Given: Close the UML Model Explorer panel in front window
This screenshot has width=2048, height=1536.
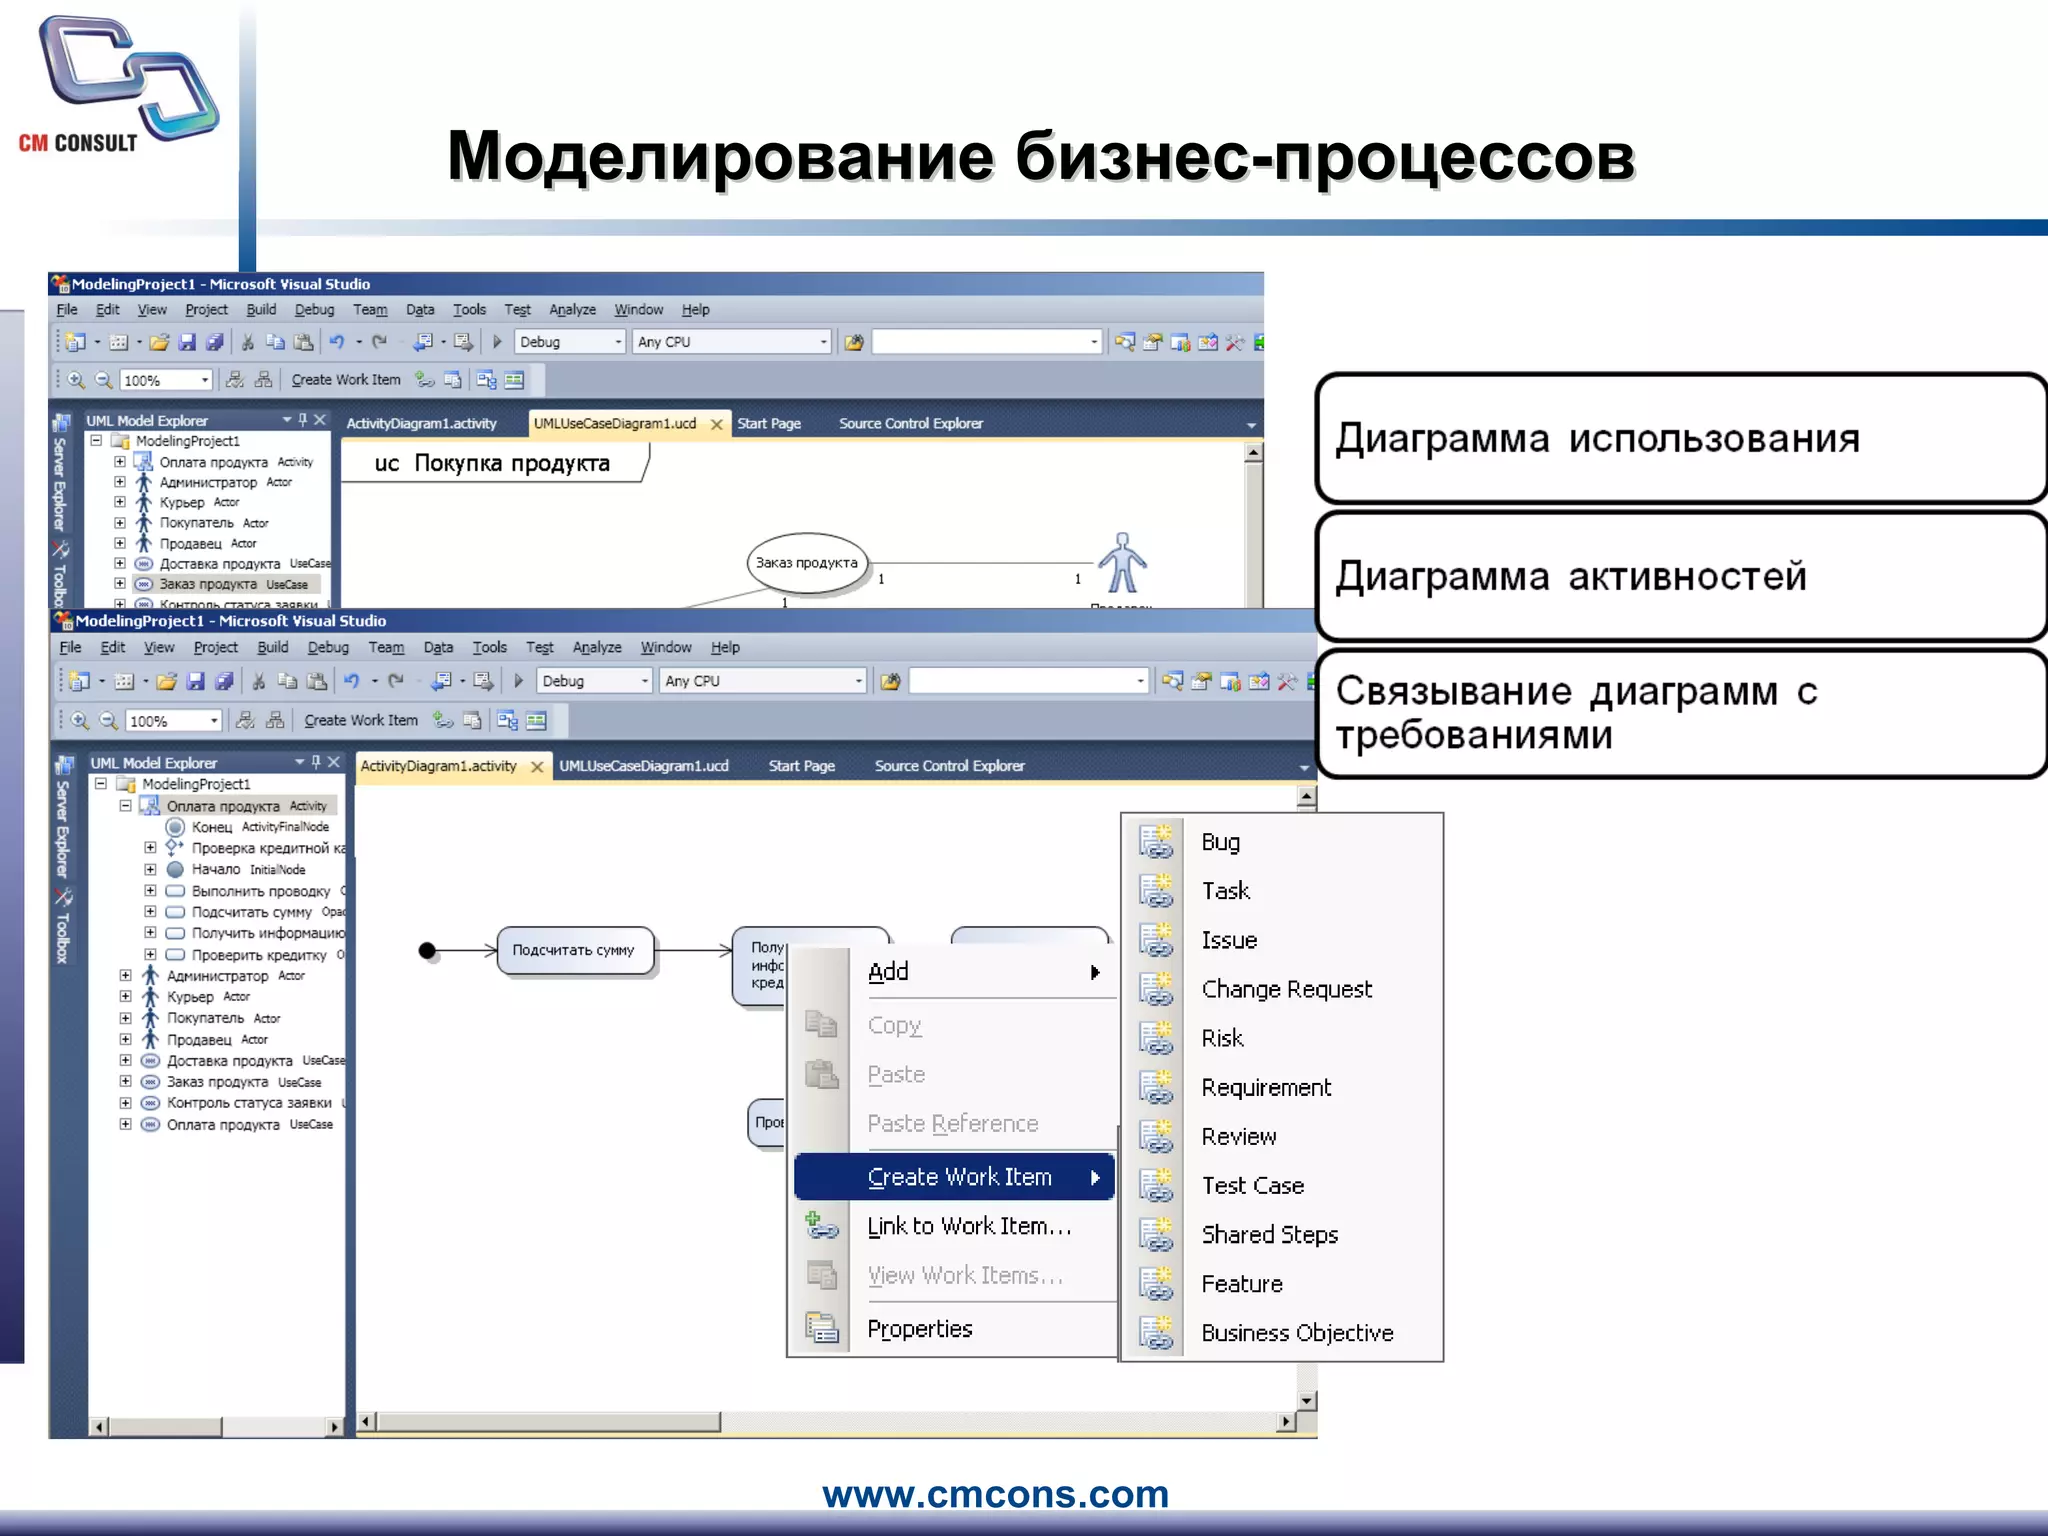Looking at the screenshot, I should click(x=334, y=762).
